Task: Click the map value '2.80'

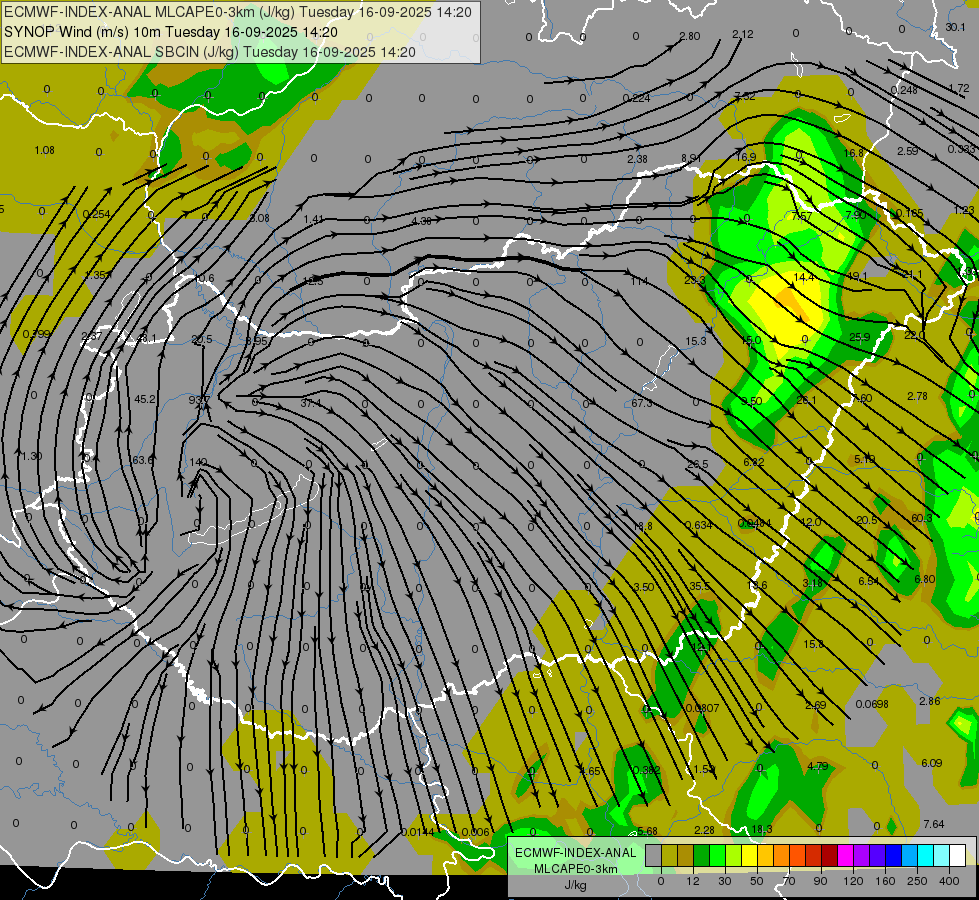Action: click(690, 36)
